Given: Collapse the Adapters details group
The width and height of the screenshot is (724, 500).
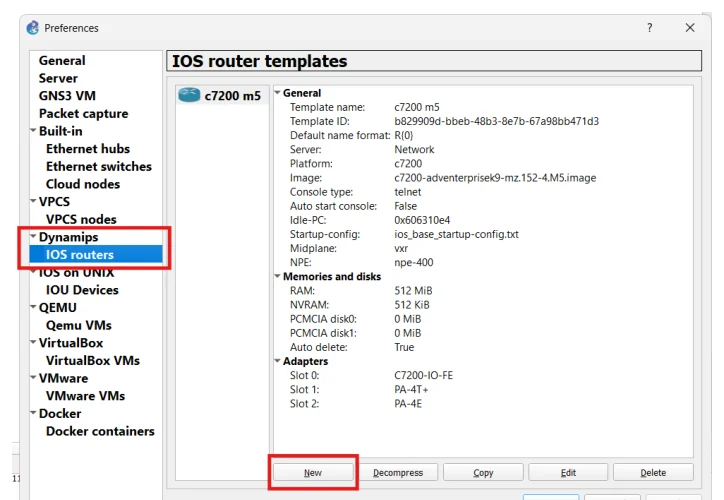Looking at the screenshot, I should tap(278, 361).
